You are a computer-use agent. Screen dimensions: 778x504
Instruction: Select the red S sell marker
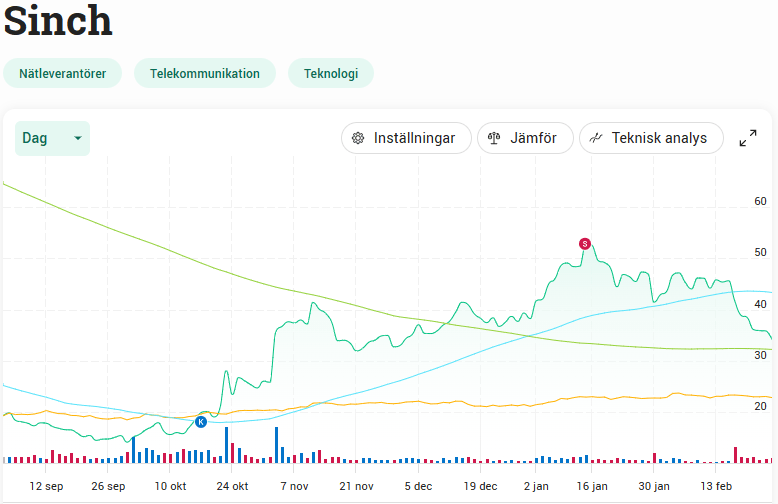585,243
